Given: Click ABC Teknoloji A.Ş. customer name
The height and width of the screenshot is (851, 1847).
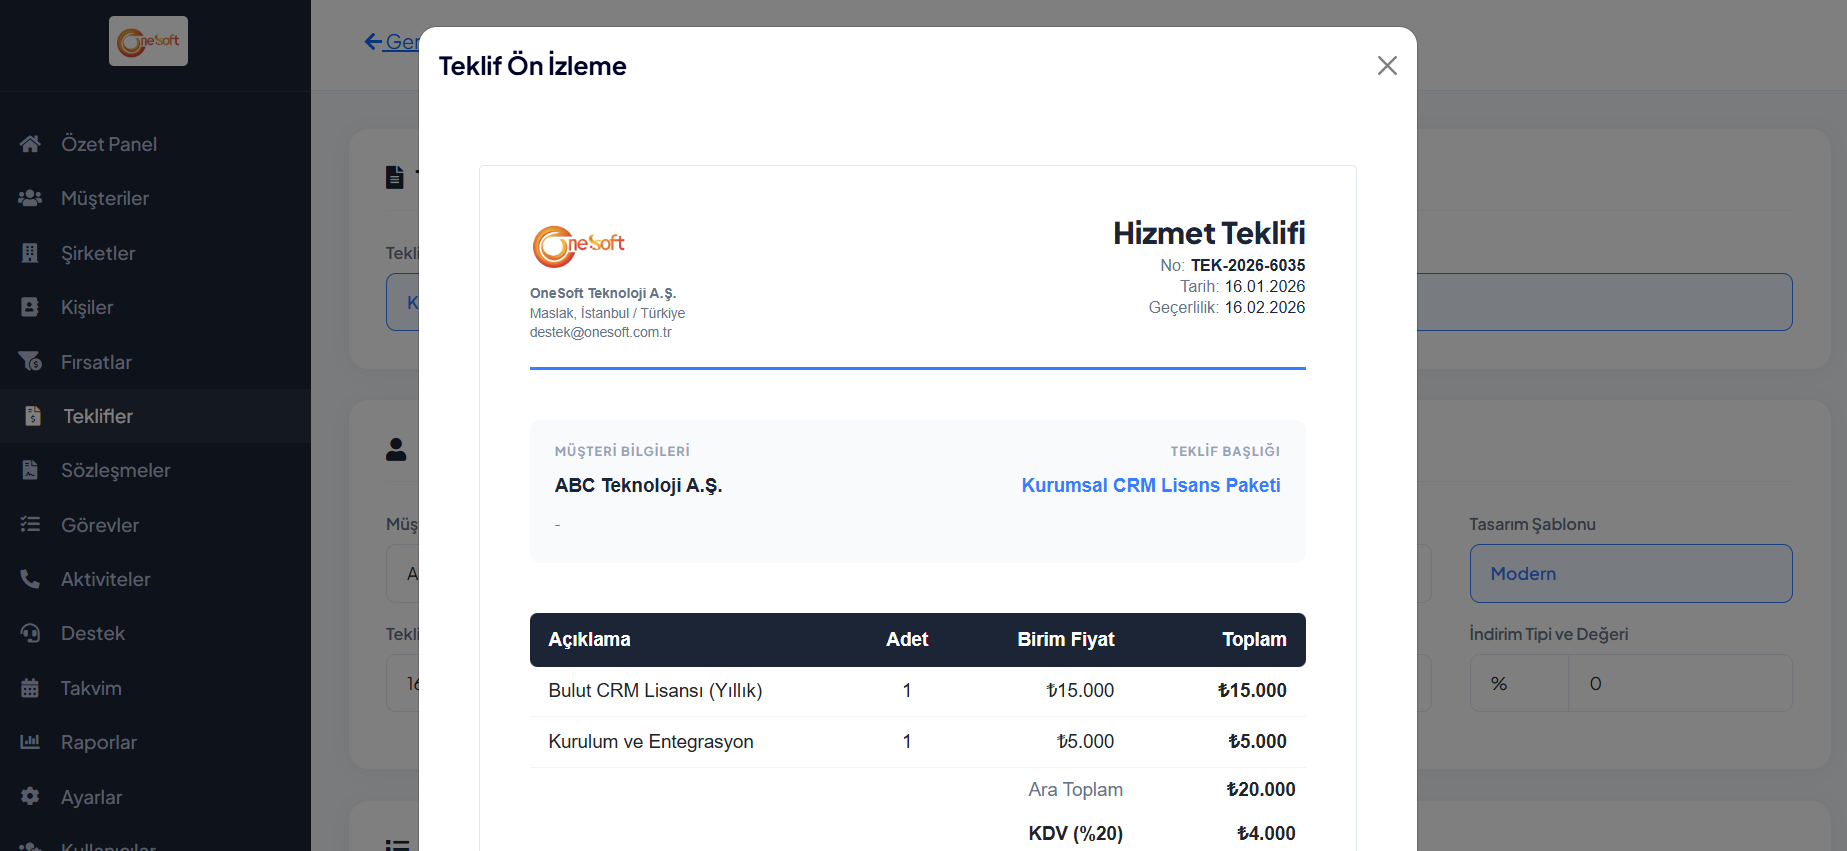Looking at the screenshot, I should click(638, 485).
